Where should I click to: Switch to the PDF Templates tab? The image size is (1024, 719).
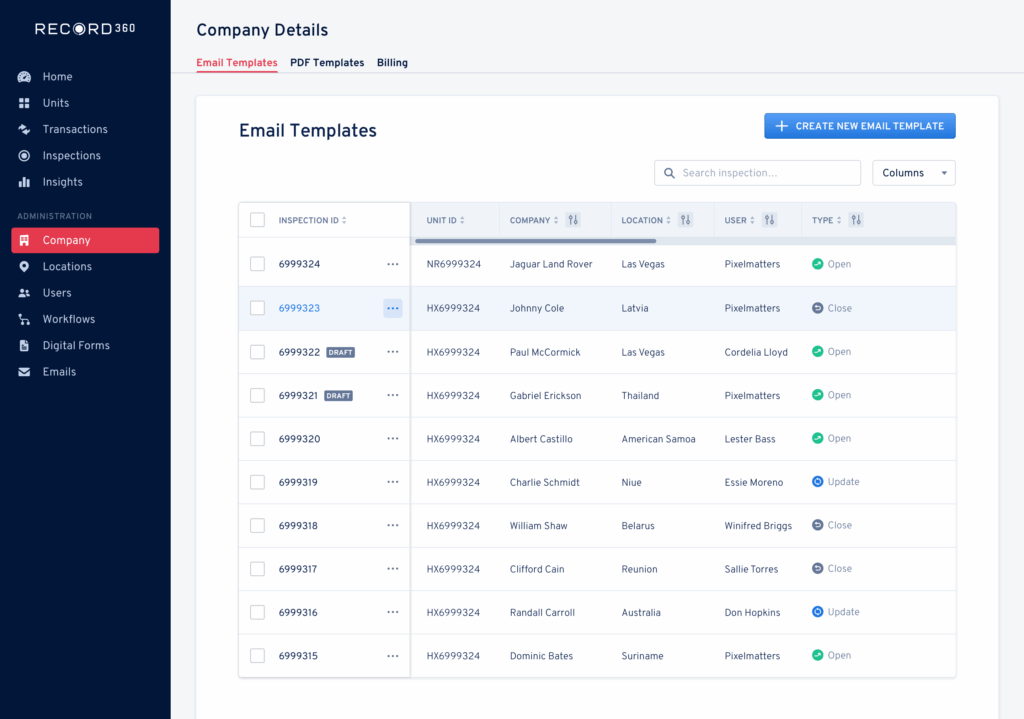pos(327,63)
